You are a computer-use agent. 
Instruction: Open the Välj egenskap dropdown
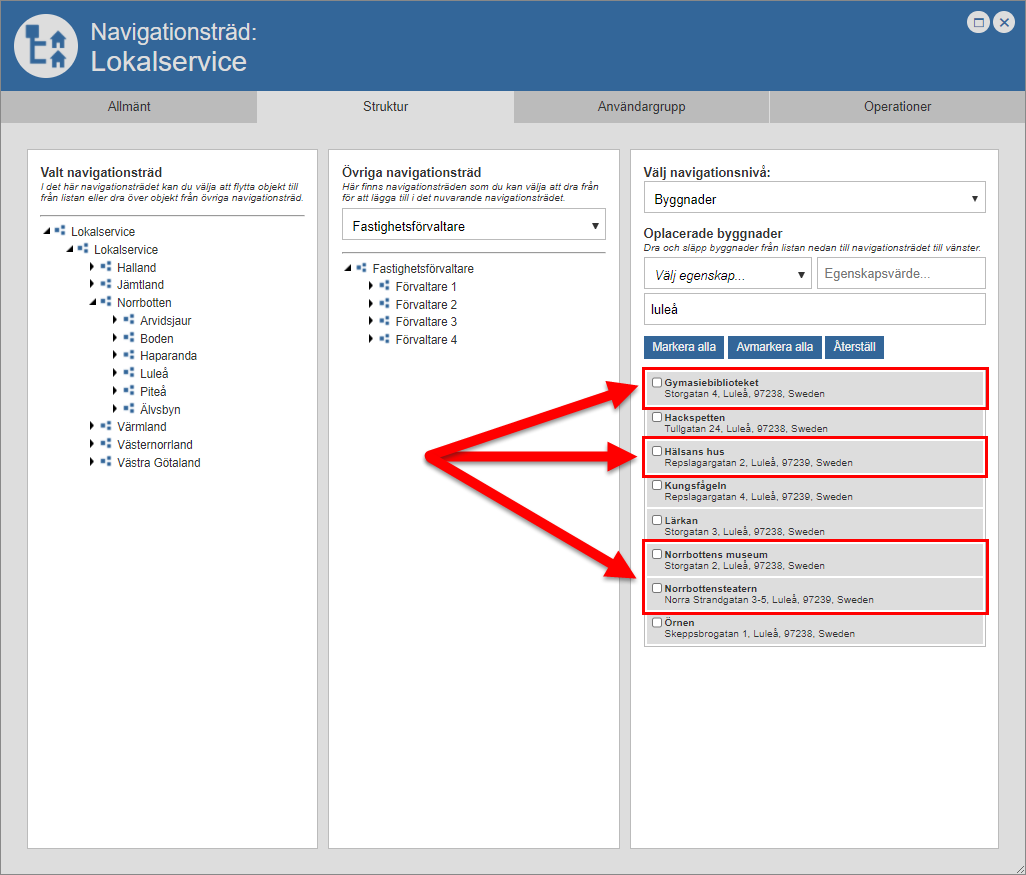(727, 273)
